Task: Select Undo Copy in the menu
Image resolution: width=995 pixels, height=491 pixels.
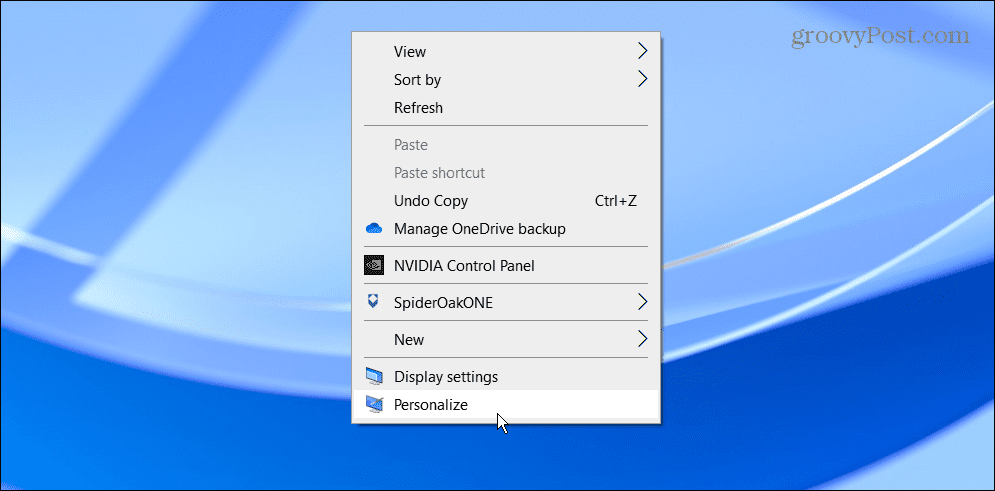Action: point(506,201)
